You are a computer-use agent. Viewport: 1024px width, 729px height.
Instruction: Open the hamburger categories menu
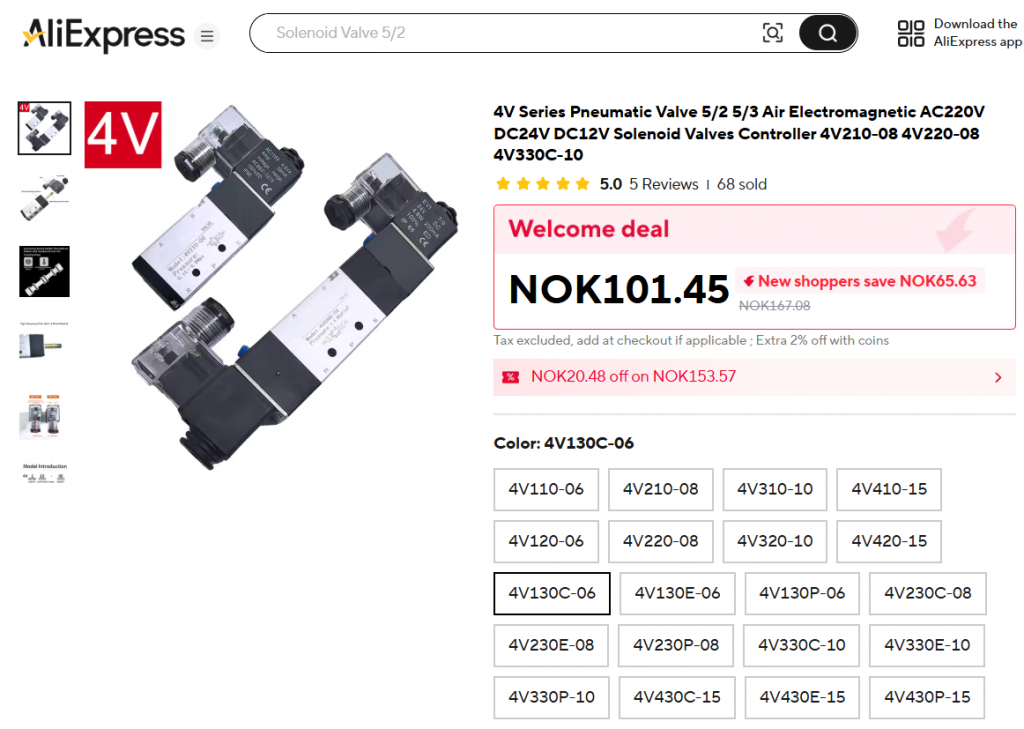tap(207, 37)
